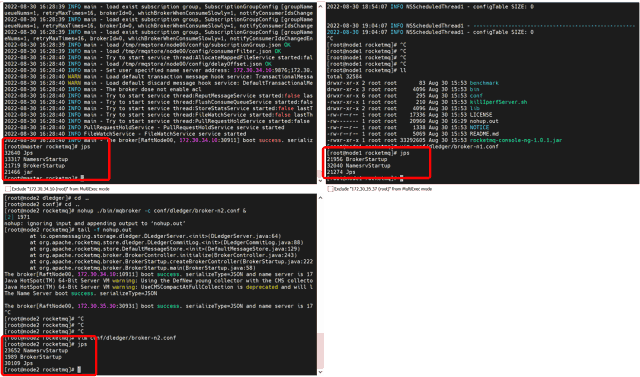Click LICENSE entry in node1 listing
This screenshot has width=640, height=377.
pyautogui.click(x=481, y=115)
